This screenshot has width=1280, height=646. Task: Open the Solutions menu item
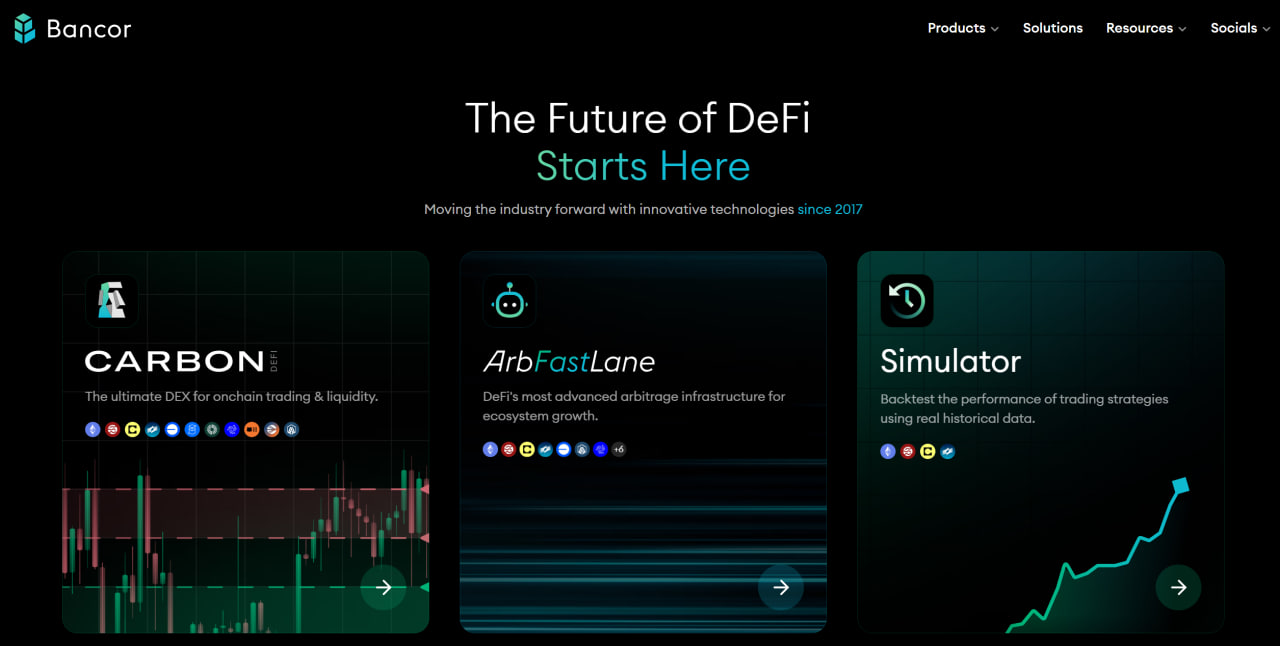point(1053,28)
